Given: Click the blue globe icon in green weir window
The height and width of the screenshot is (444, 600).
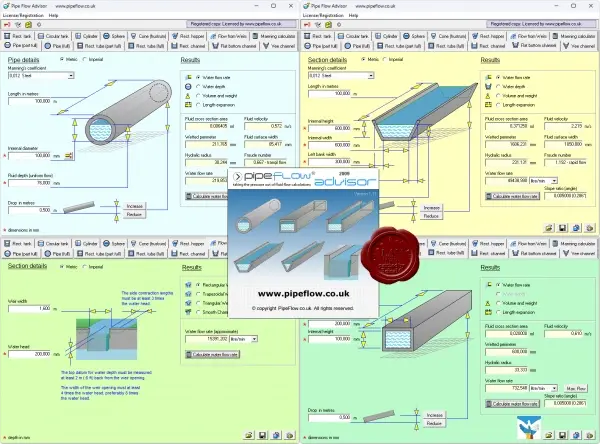Looking at the screenshot, I should (x=276, y=435).
